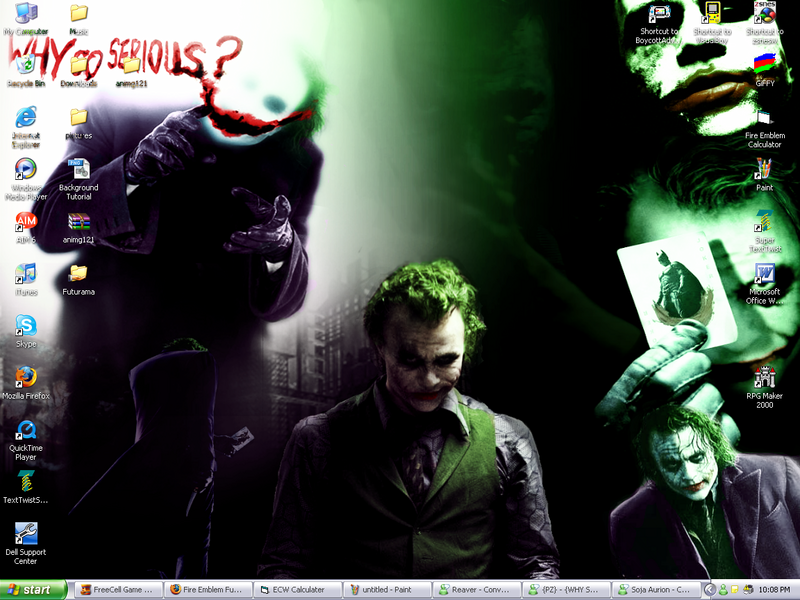
Task: Open the animg121 folder in the top row
Action: (x=131, y=65)
